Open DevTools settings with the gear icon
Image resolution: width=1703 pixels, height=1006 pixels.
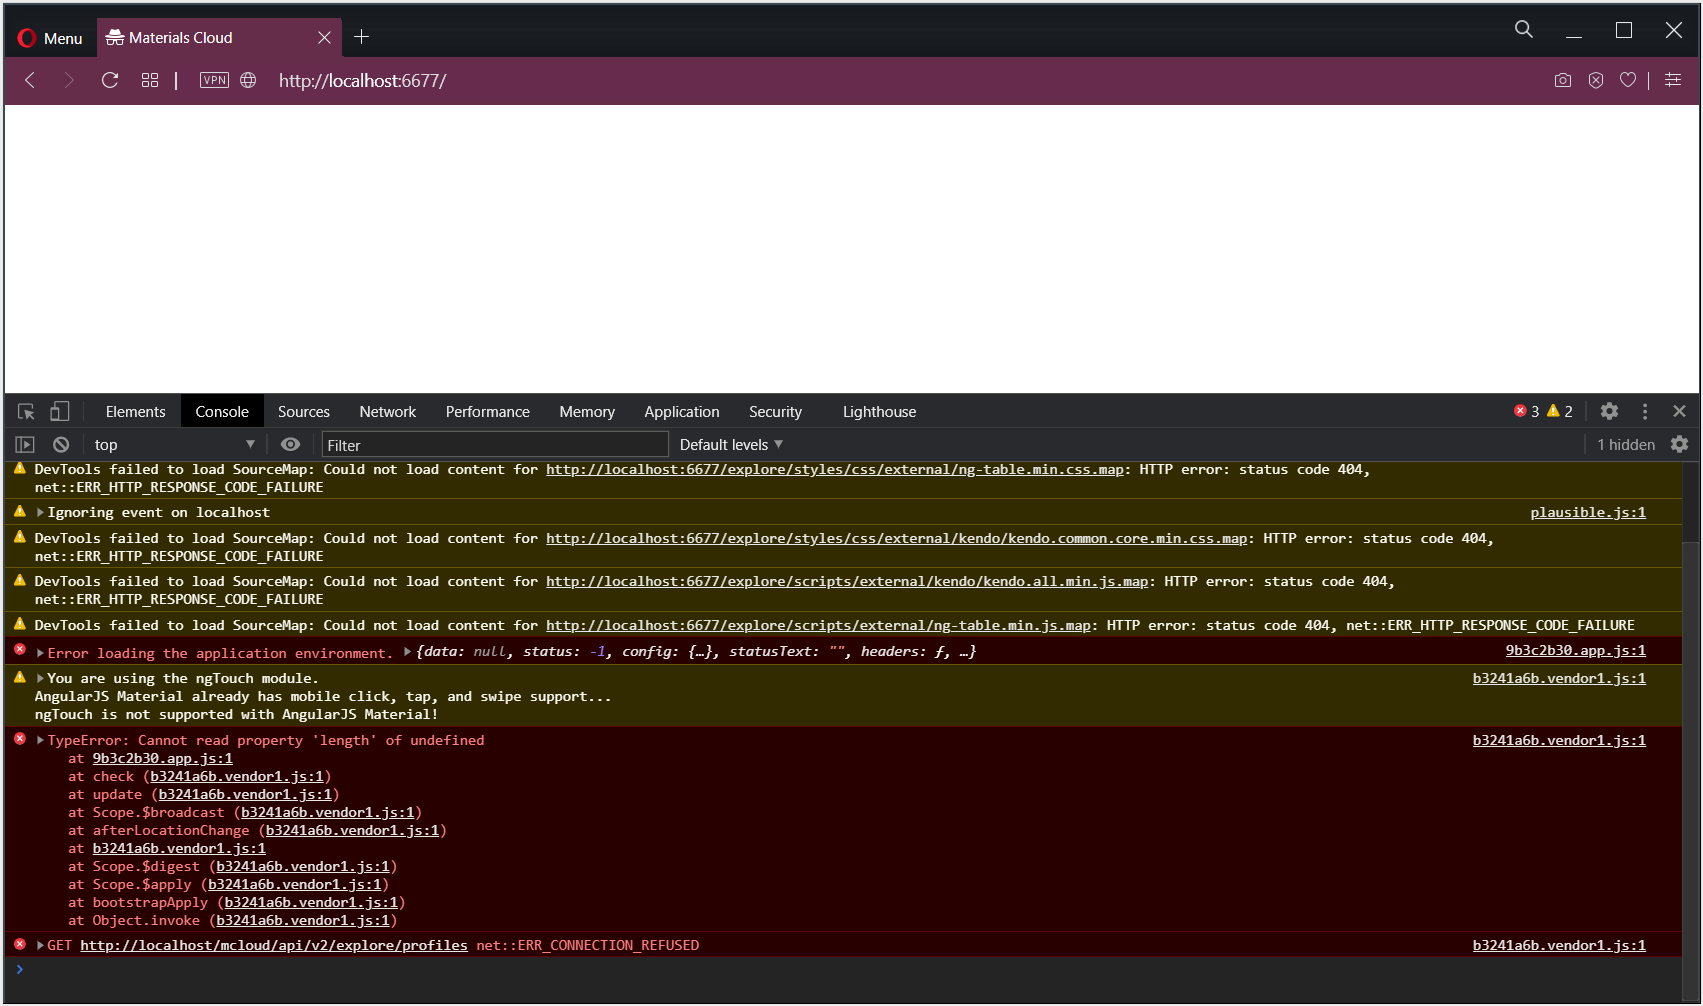click(x=1609, y=411)
